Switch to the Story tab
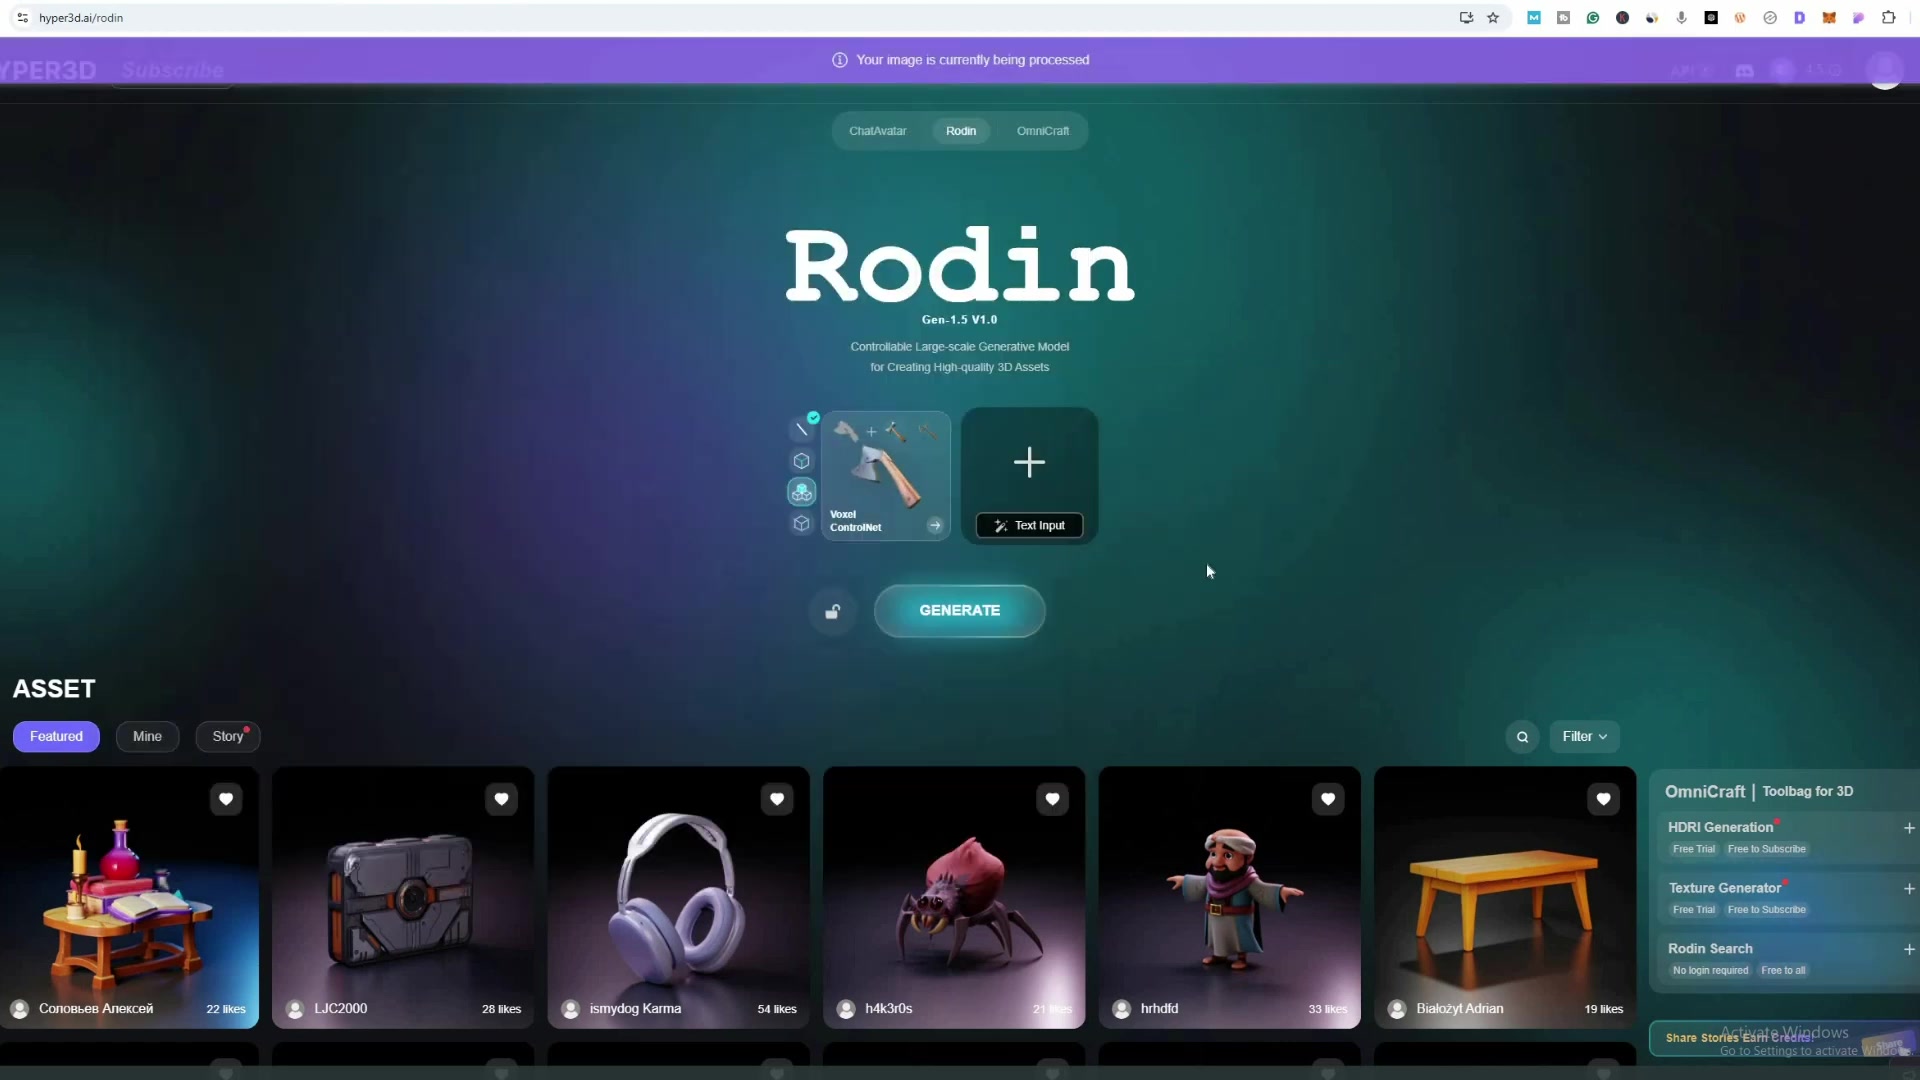 (x=227, y=736)
